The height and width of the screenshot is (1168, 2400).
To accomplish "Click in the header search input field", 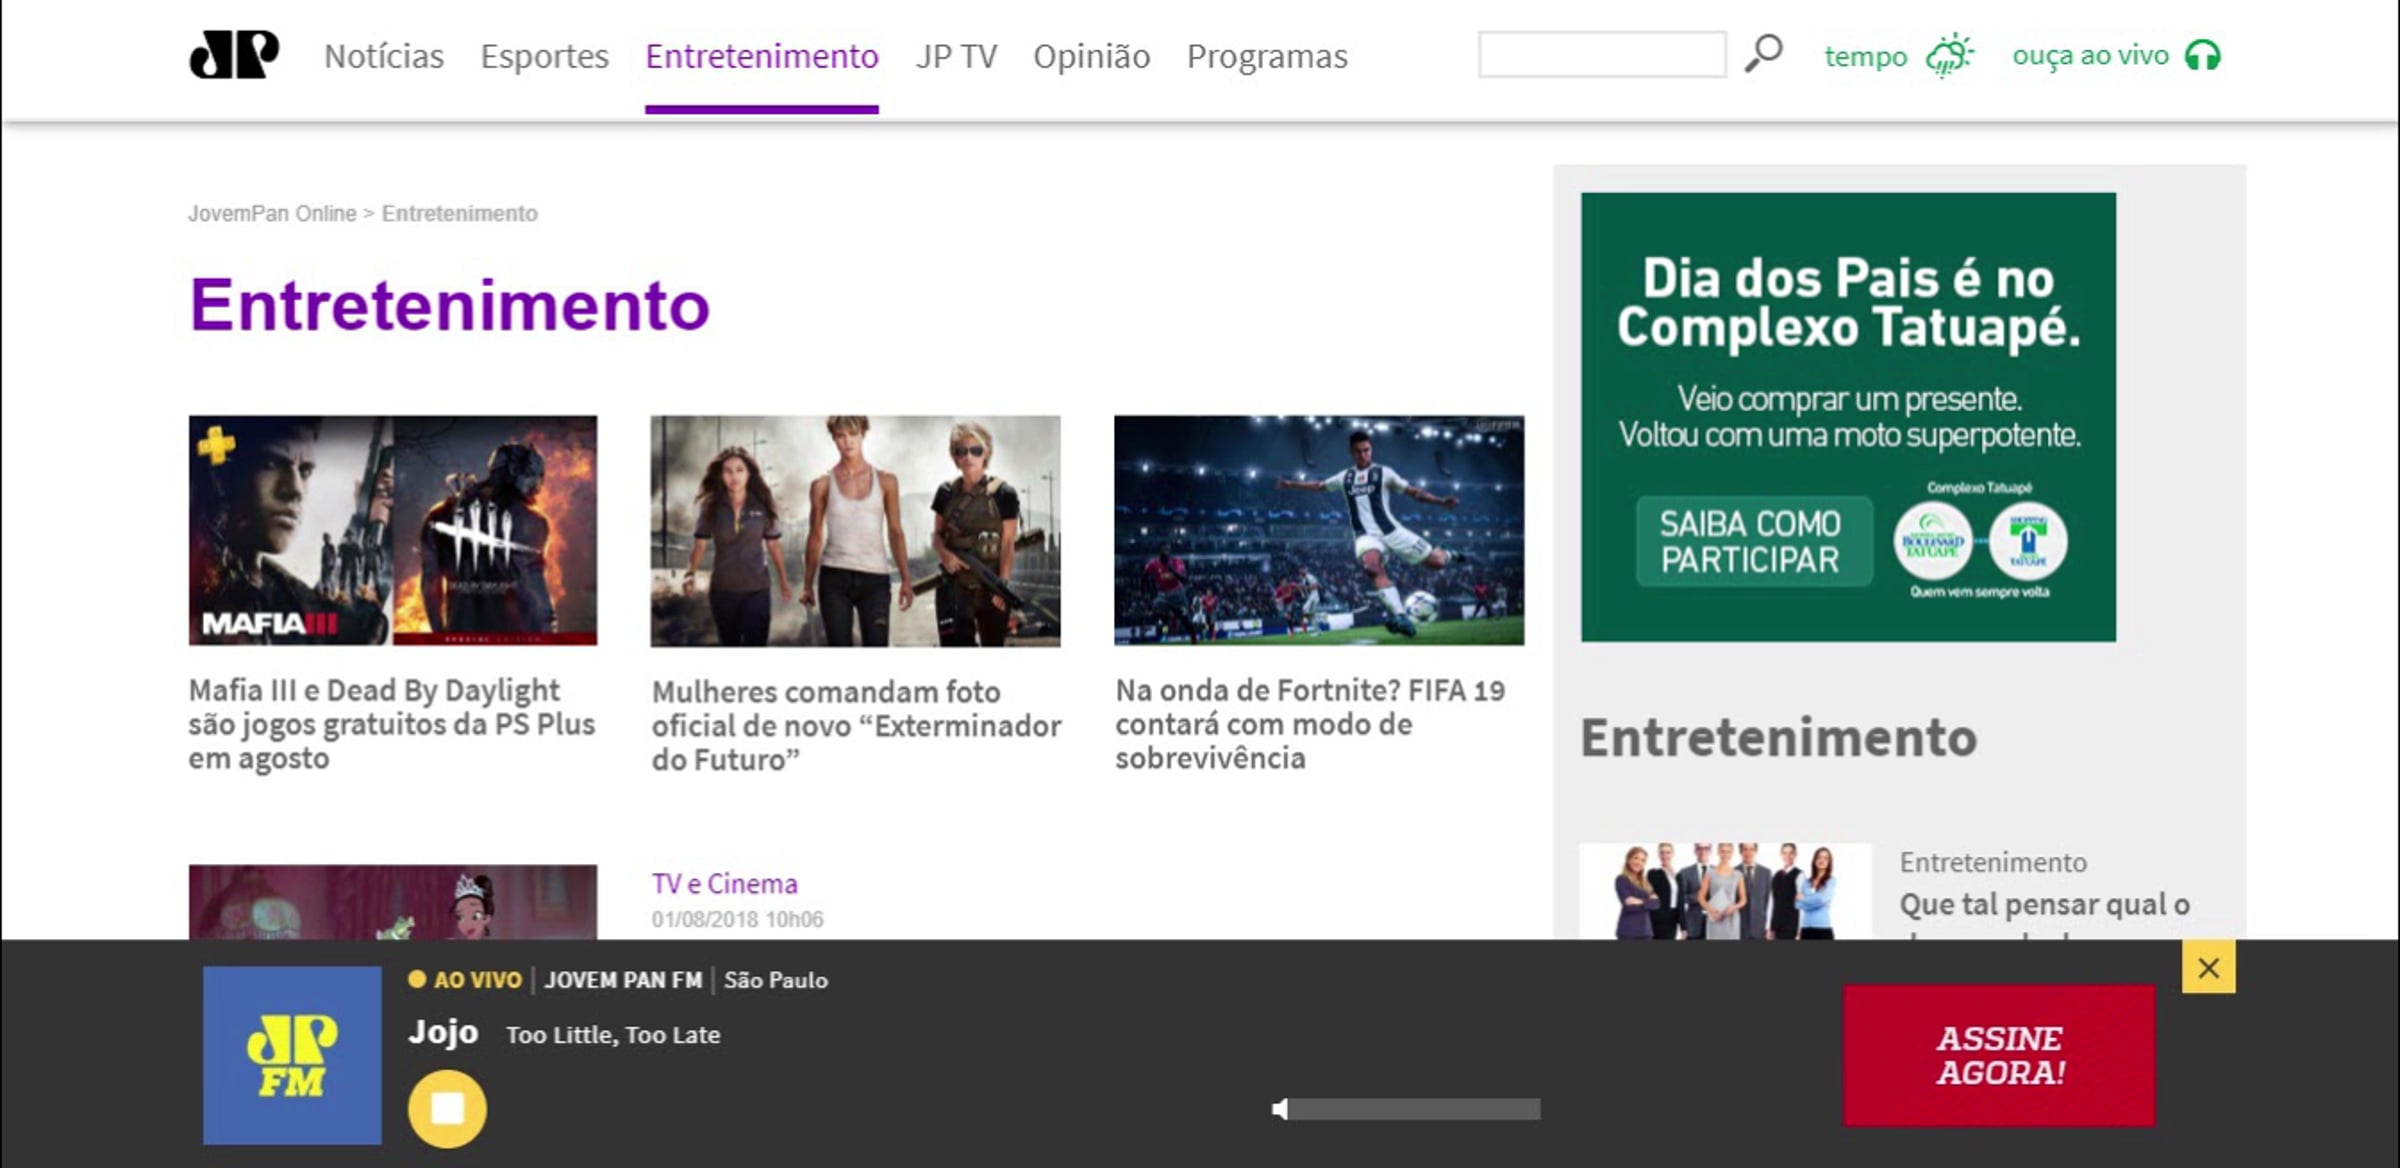I will [x=1602, y=54].
